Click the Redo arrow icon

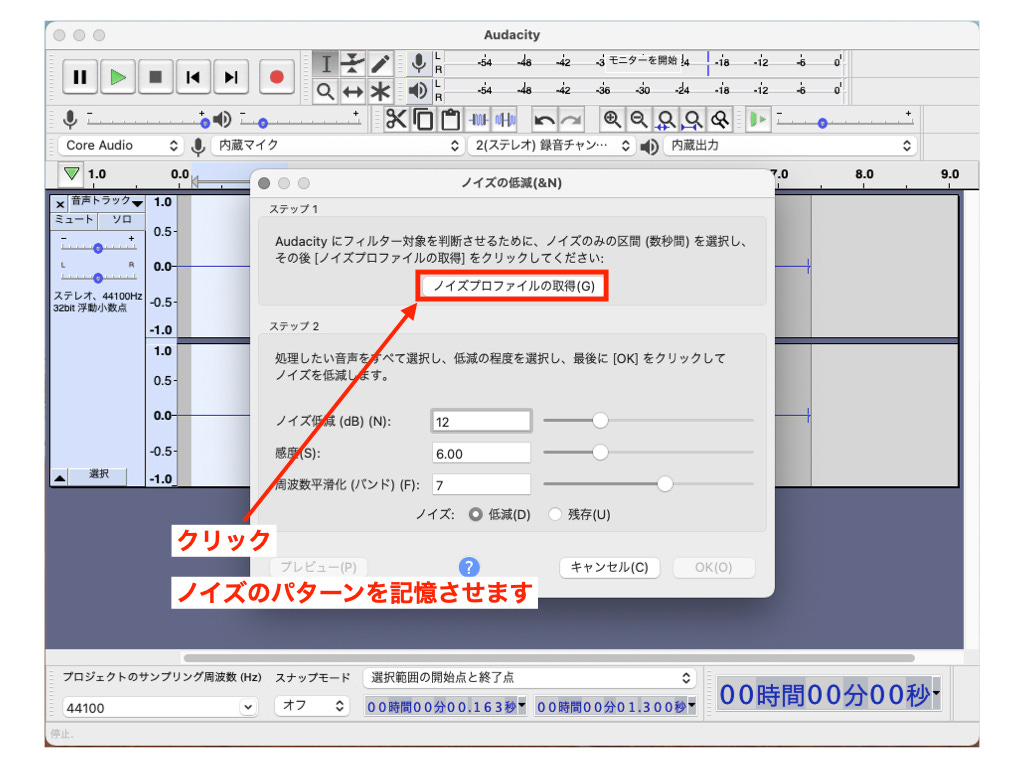[x=571, y=120]
